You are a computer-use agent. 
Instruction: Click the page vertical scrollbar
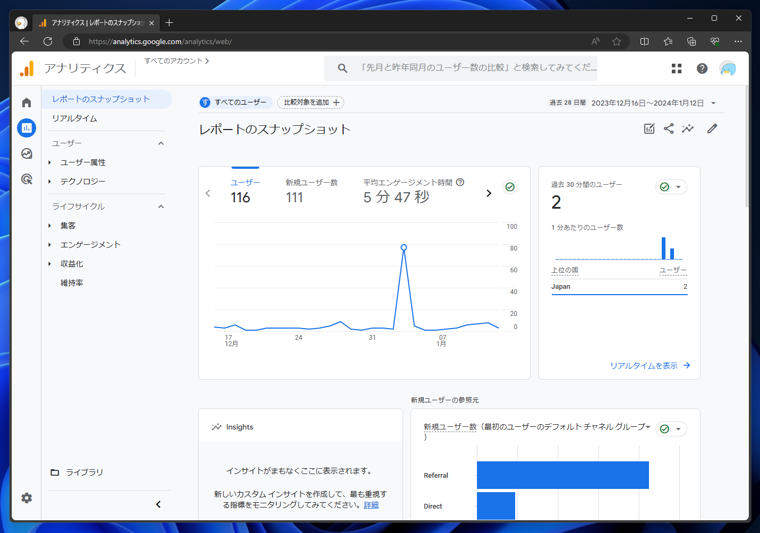[x=746, y=148]
